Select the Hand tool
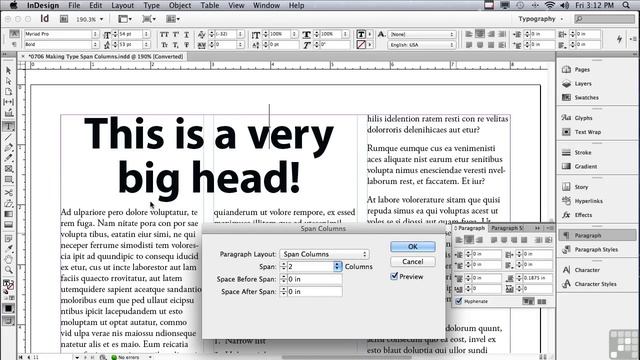Image resolution: width=640 pixels, height=360 pixels. tap(9, 259)
